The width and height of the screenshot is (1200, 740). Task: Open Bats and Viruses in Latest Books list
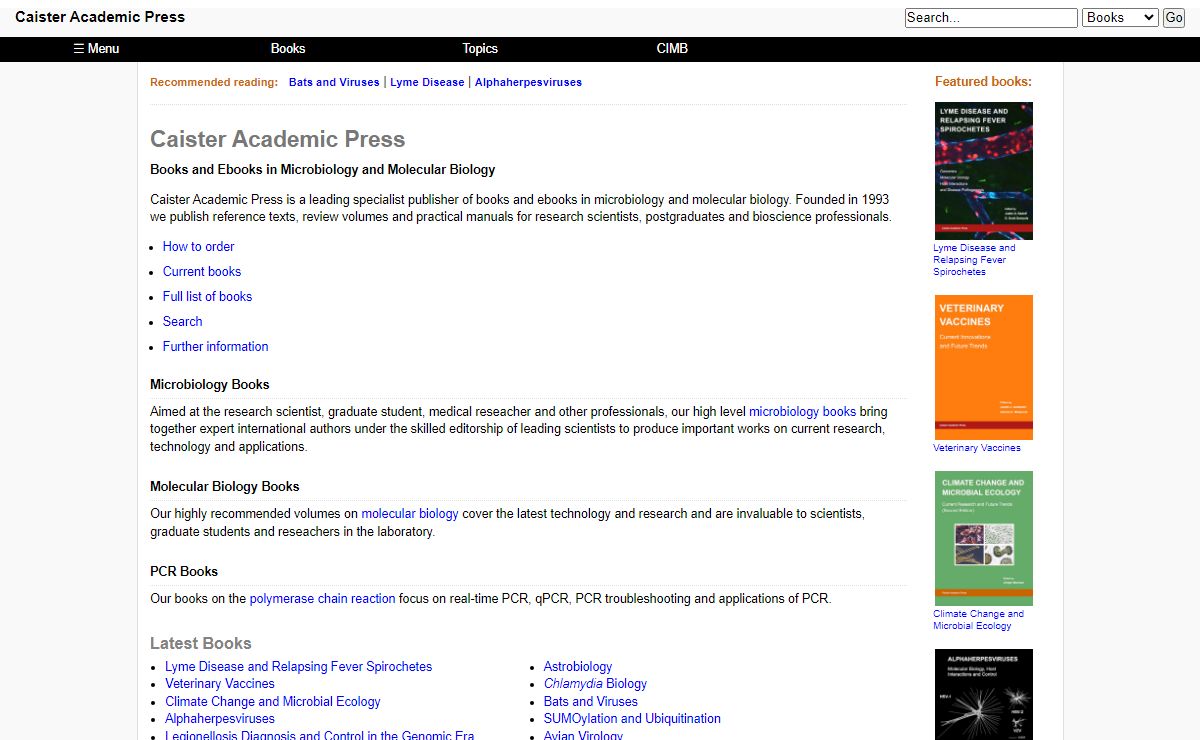590,701
